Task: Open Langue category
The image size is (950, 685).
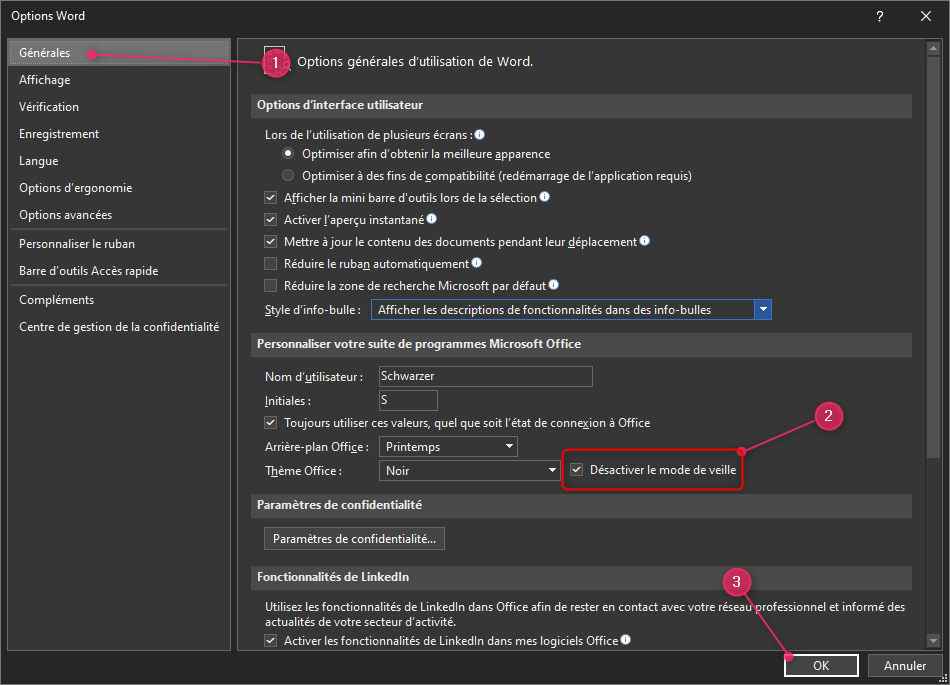Action: (119, 161)
